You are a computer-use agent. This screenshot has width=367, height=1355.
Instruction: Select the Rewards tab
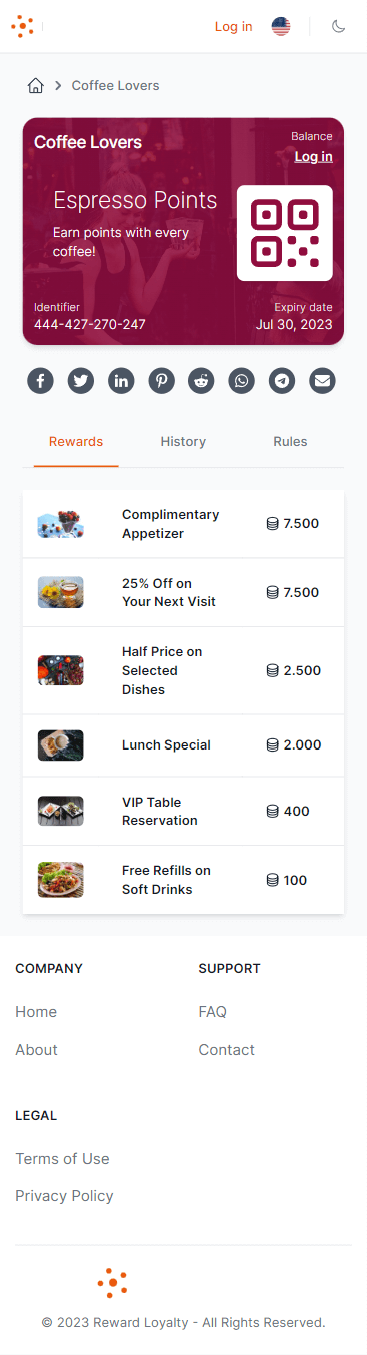click(76, 442)
